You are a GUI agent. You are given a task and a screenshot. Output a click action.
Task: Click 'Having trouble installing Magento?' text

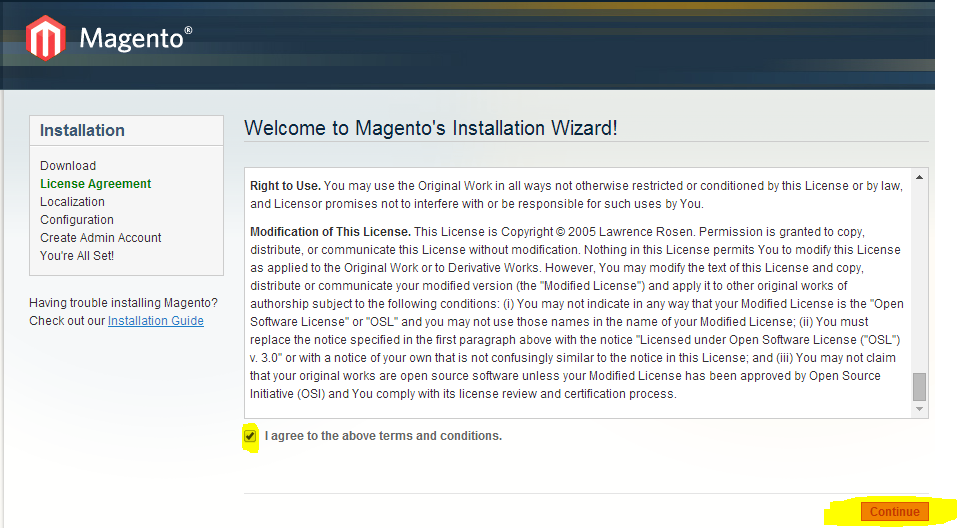pos(123,303)
